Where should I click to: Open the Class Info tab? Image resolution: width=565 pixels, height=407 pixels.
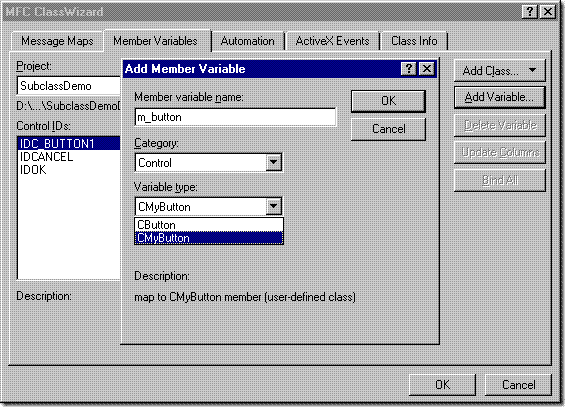[x=414, y=41]
